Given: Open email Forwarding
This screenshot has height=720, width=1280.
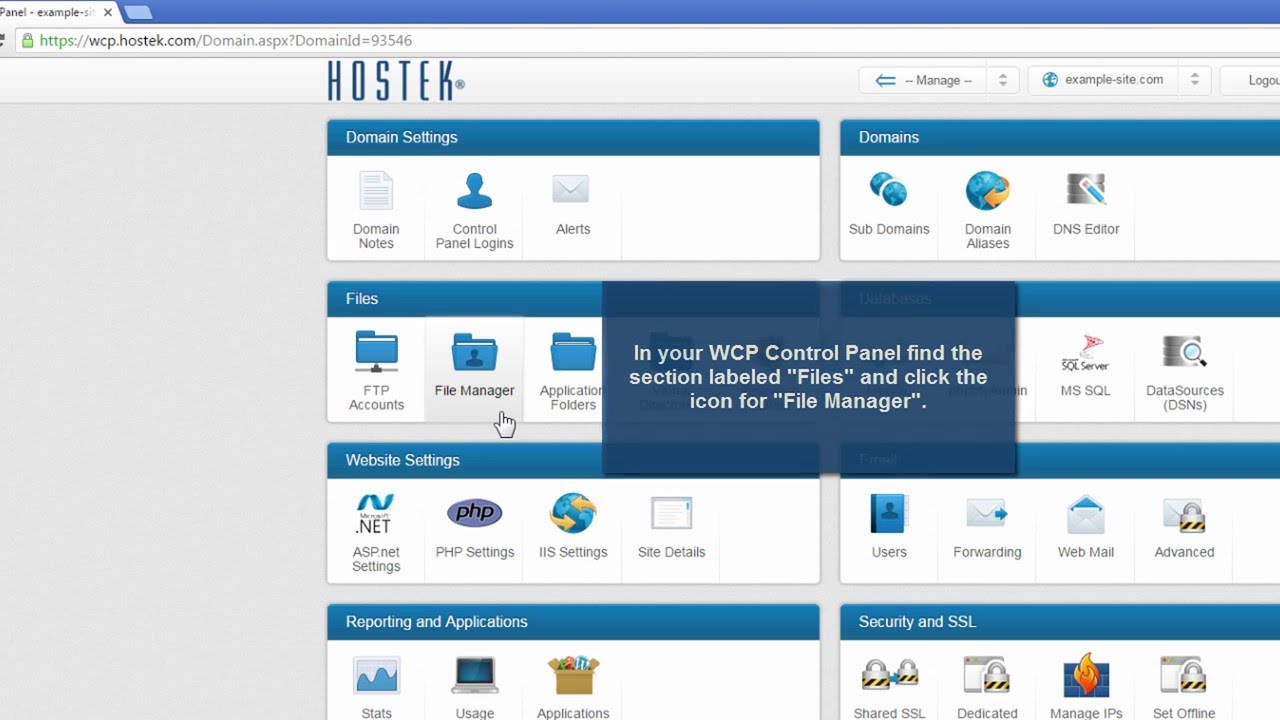Looking at the screenshot, I should pyautogui.click(x=987, y=527).
